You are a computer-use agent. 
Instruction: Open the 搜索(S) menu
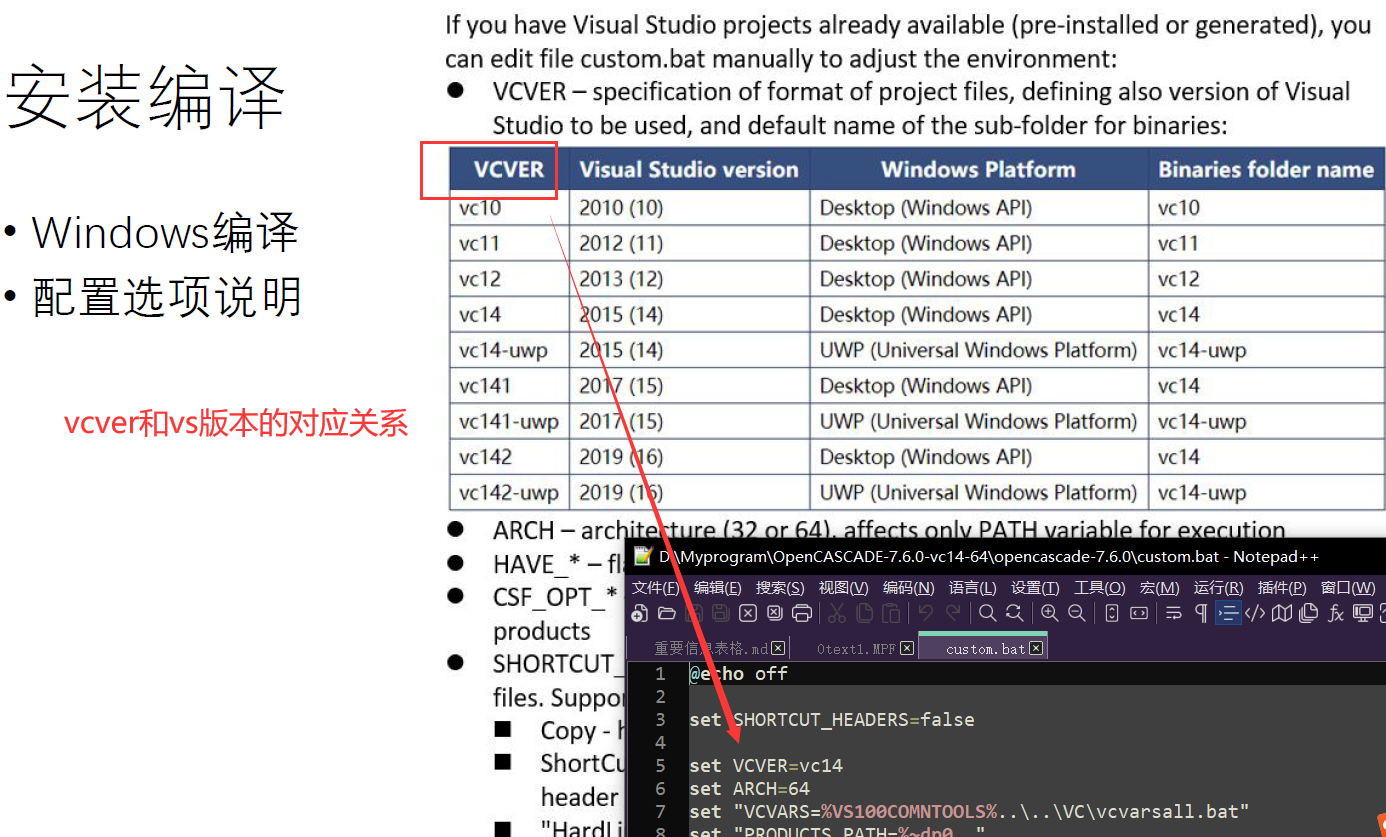[x=780, y=588]
